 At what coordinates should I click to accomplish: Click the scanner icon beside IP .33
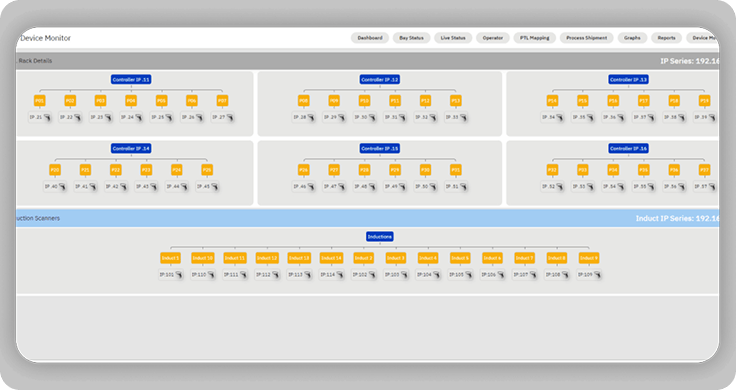coord(463,117)
